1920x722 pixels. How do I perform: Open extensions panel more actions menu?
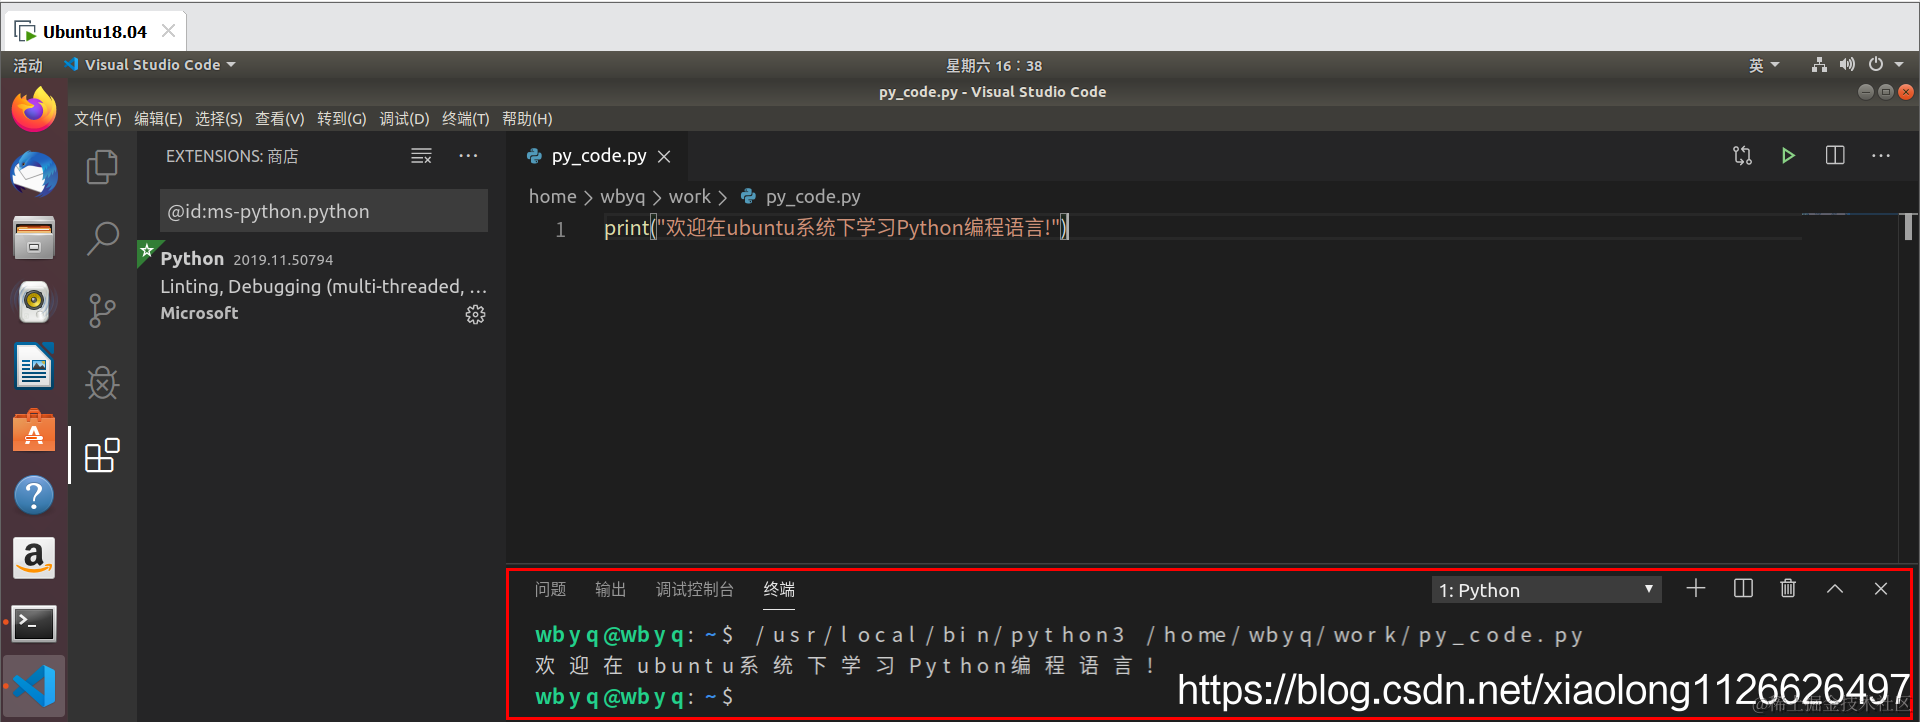point(468,156)
